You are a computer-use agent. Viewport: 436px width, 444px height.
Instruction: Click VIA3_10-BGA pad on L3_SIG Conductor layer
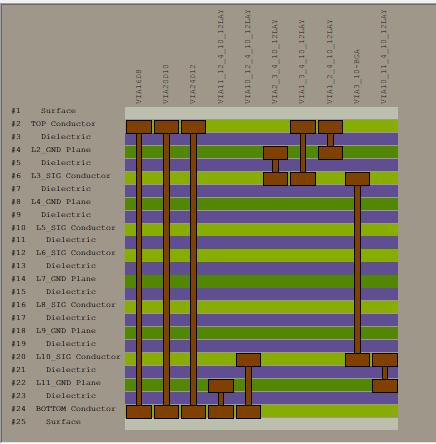pos(357,179)
